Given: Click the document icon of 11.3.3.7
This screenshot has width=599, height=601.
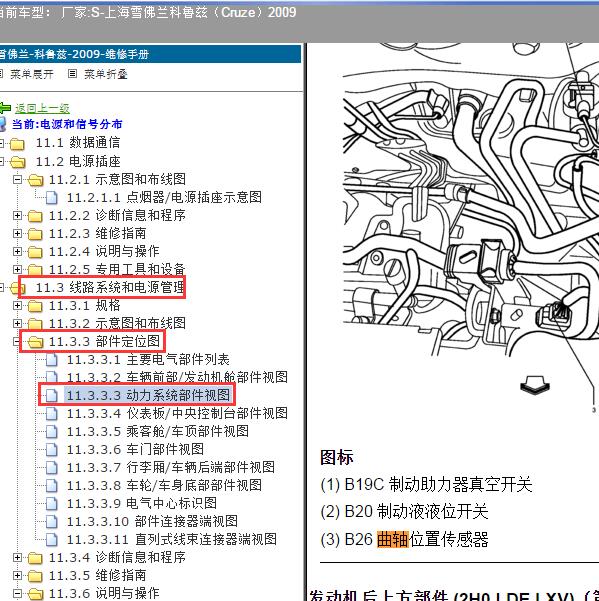Looking at the screenshot, I should click(51, 468).
